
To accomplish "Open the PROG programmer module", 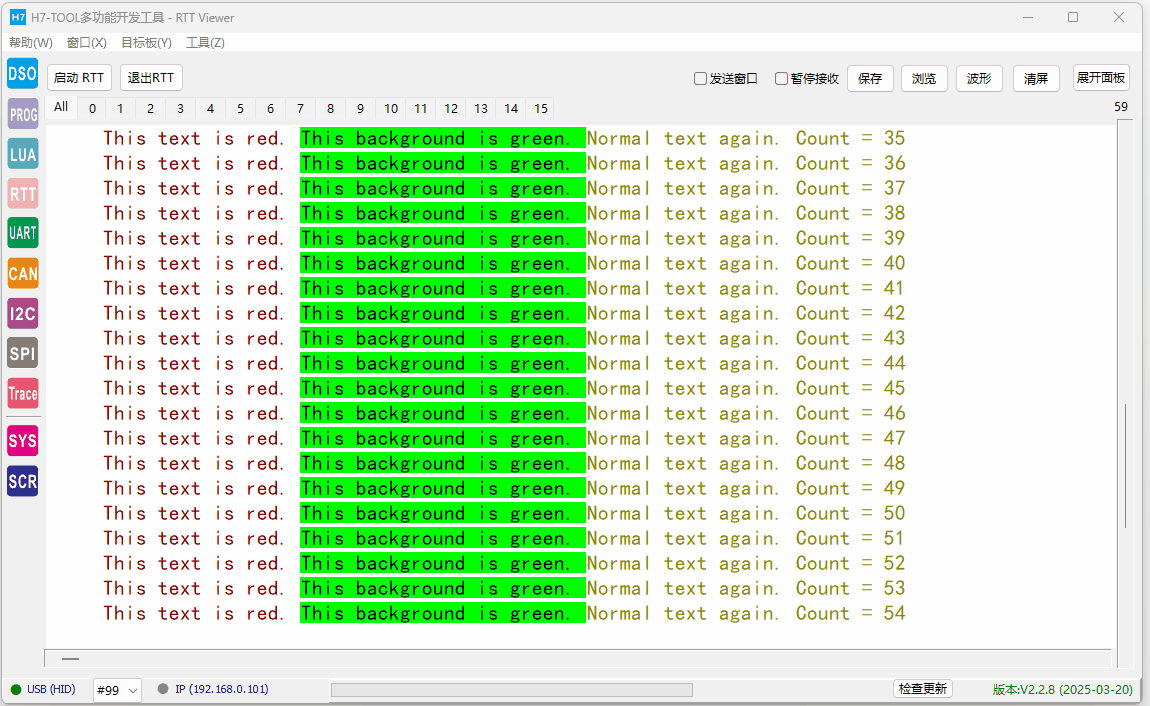I will [x=23, y=114].
